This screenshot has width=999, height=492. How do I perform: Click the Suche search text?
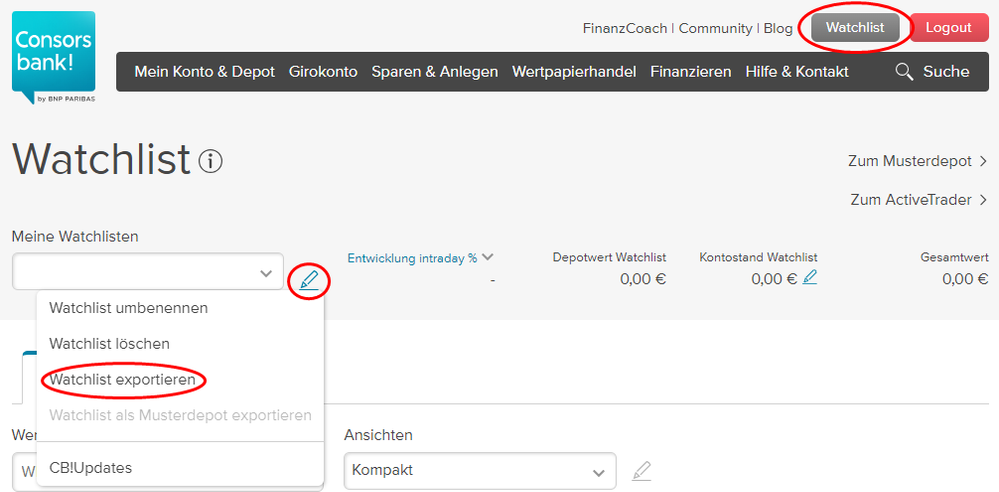pyautogui.click(x=946, y=71)
